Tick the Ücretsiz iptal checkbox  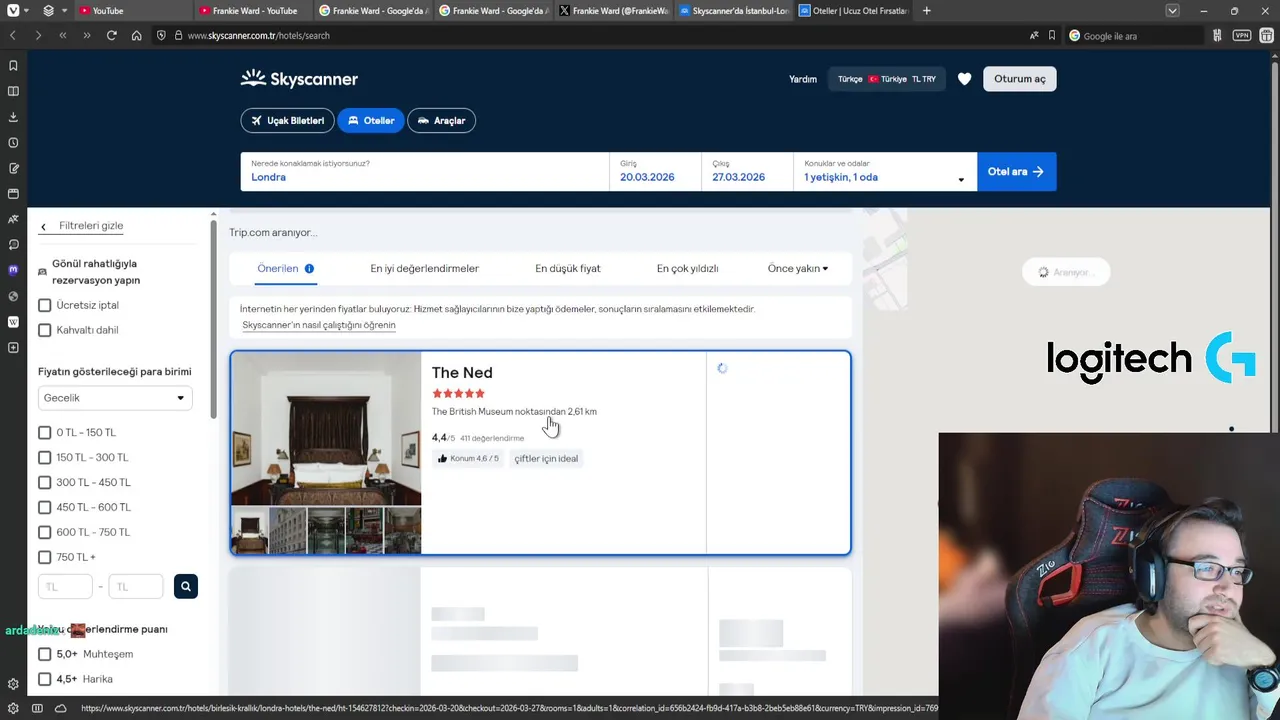[x=44, y=305]
